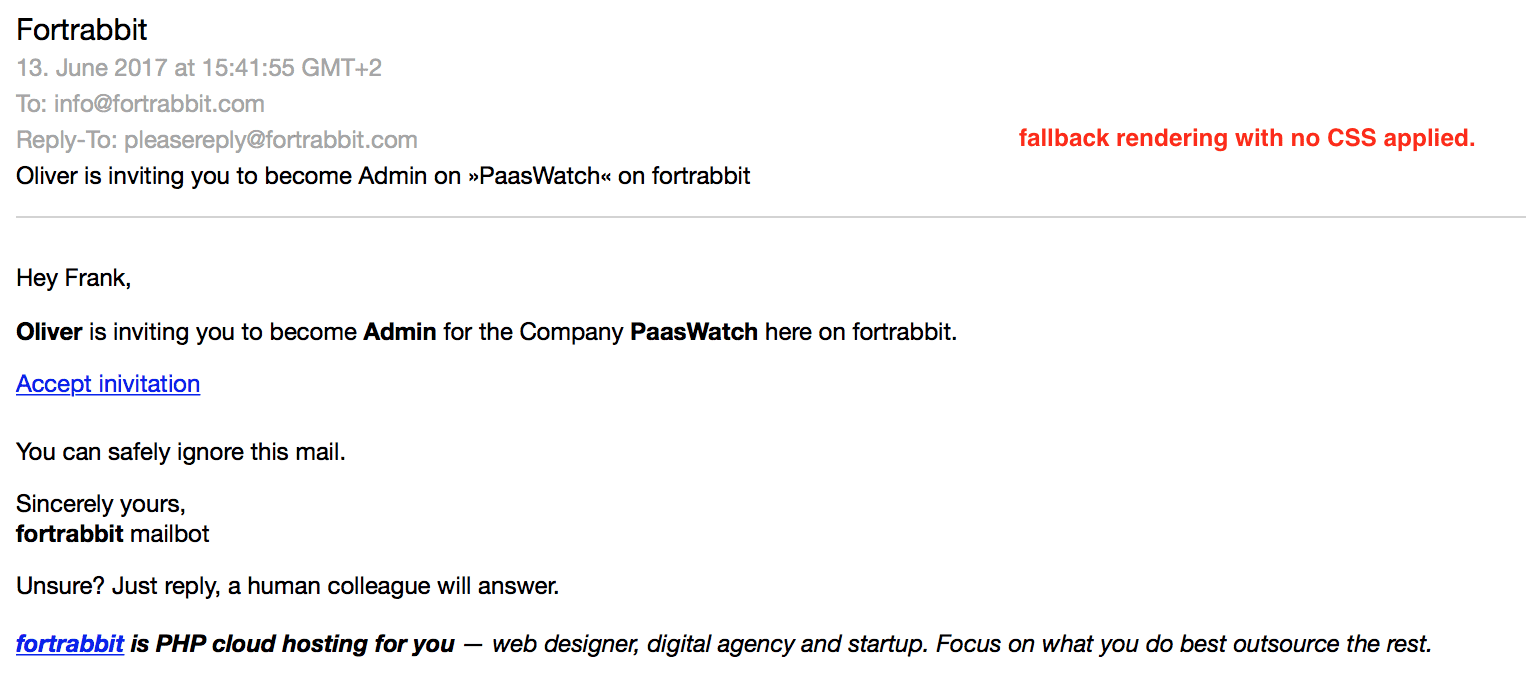Open the fortrabbit link in the footer
The width and height of the screenshot is (1526, 694).
click(x=70, y=644)
